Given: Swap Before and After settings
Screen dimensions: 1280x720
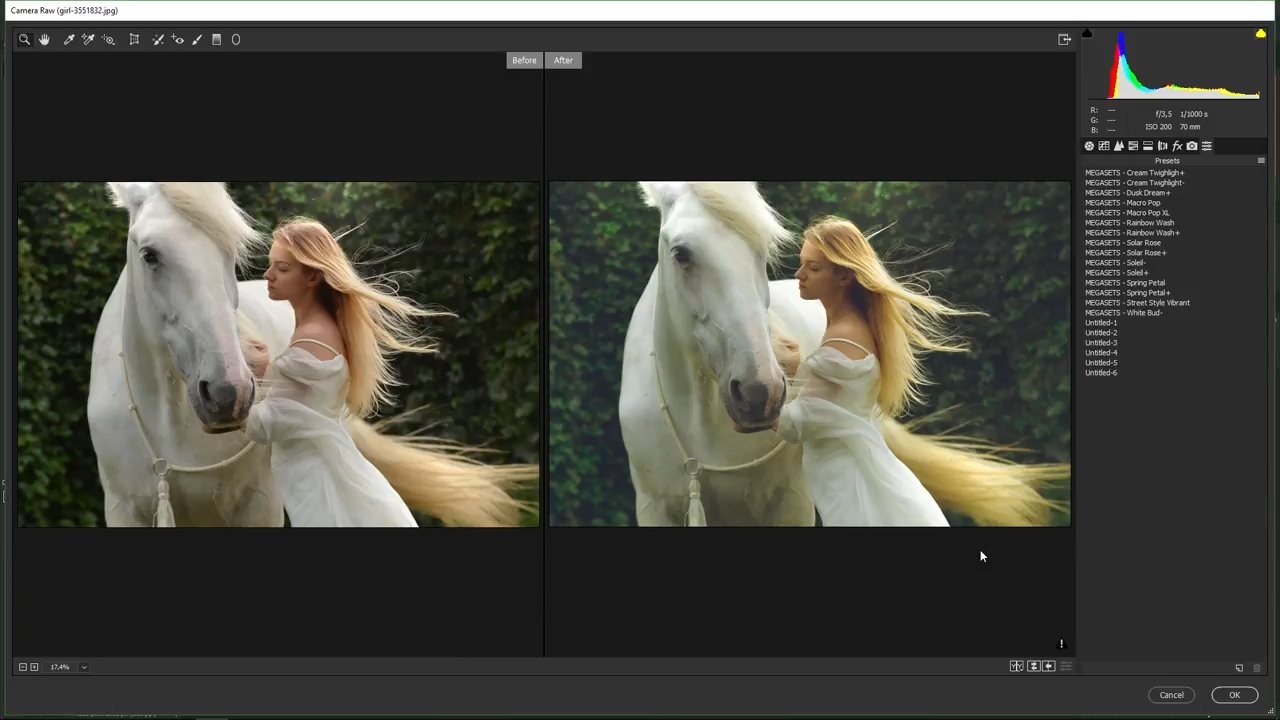Looking at the screenshot, I should (x=1033, y=666).
